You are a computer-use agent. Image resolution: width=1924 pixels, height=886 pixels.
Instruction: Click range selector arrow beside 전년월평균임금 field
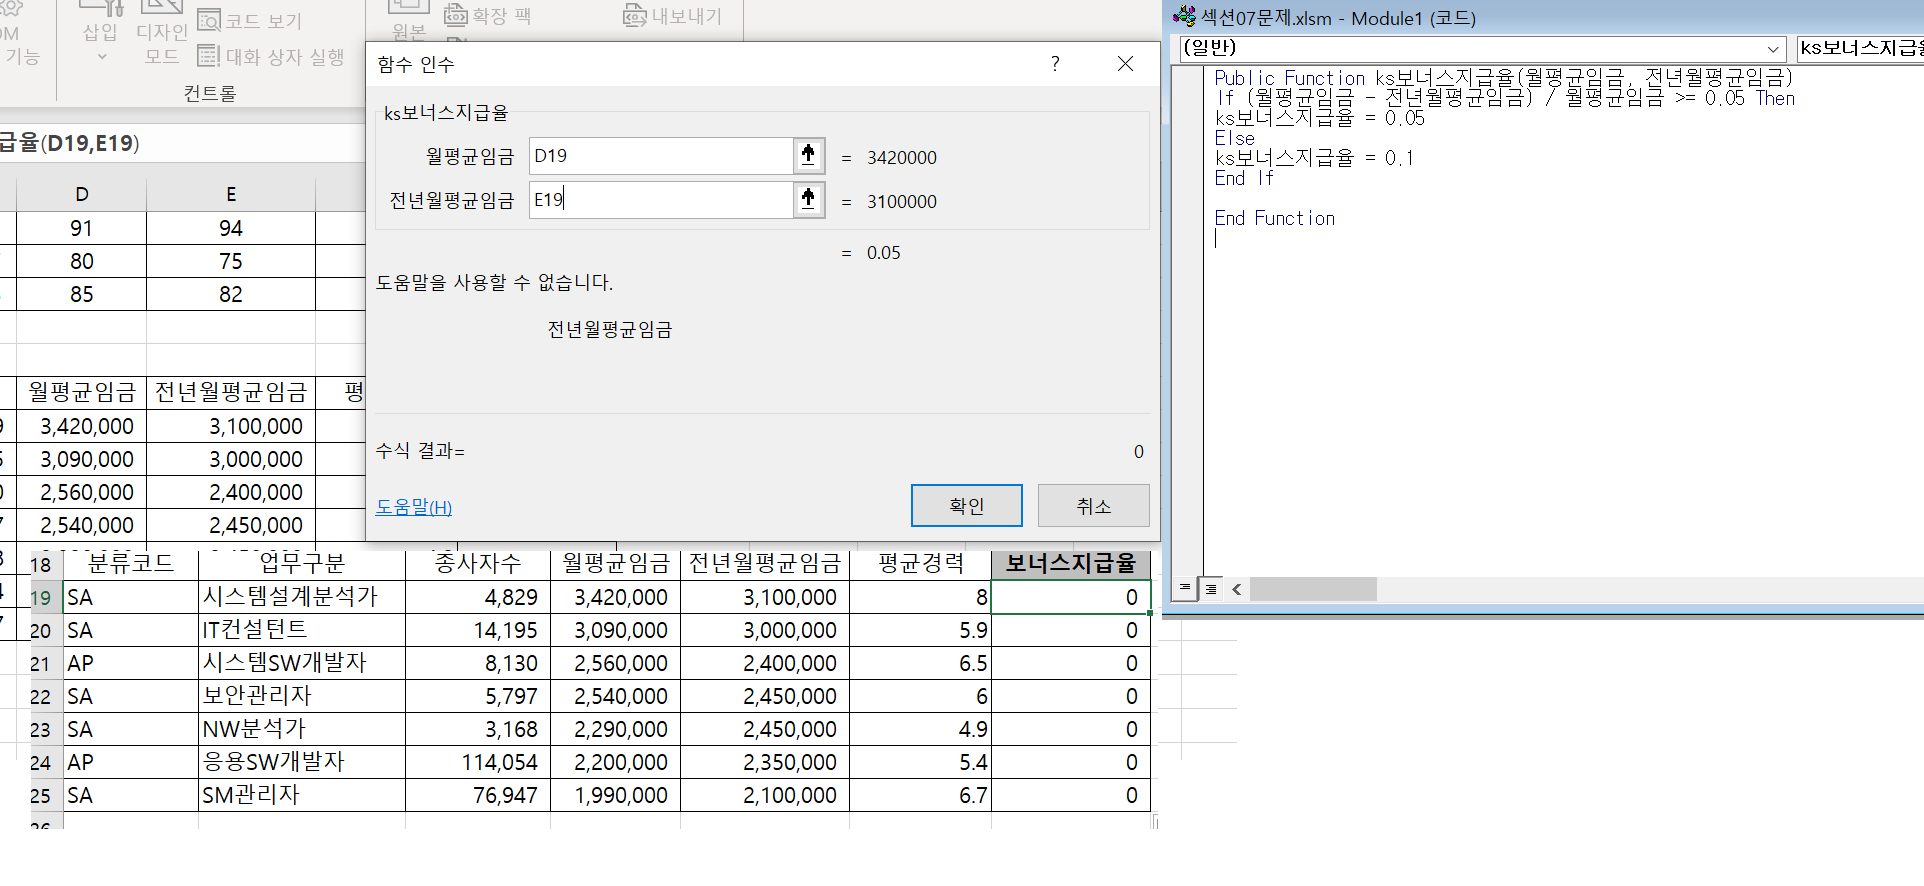point(808,200)
